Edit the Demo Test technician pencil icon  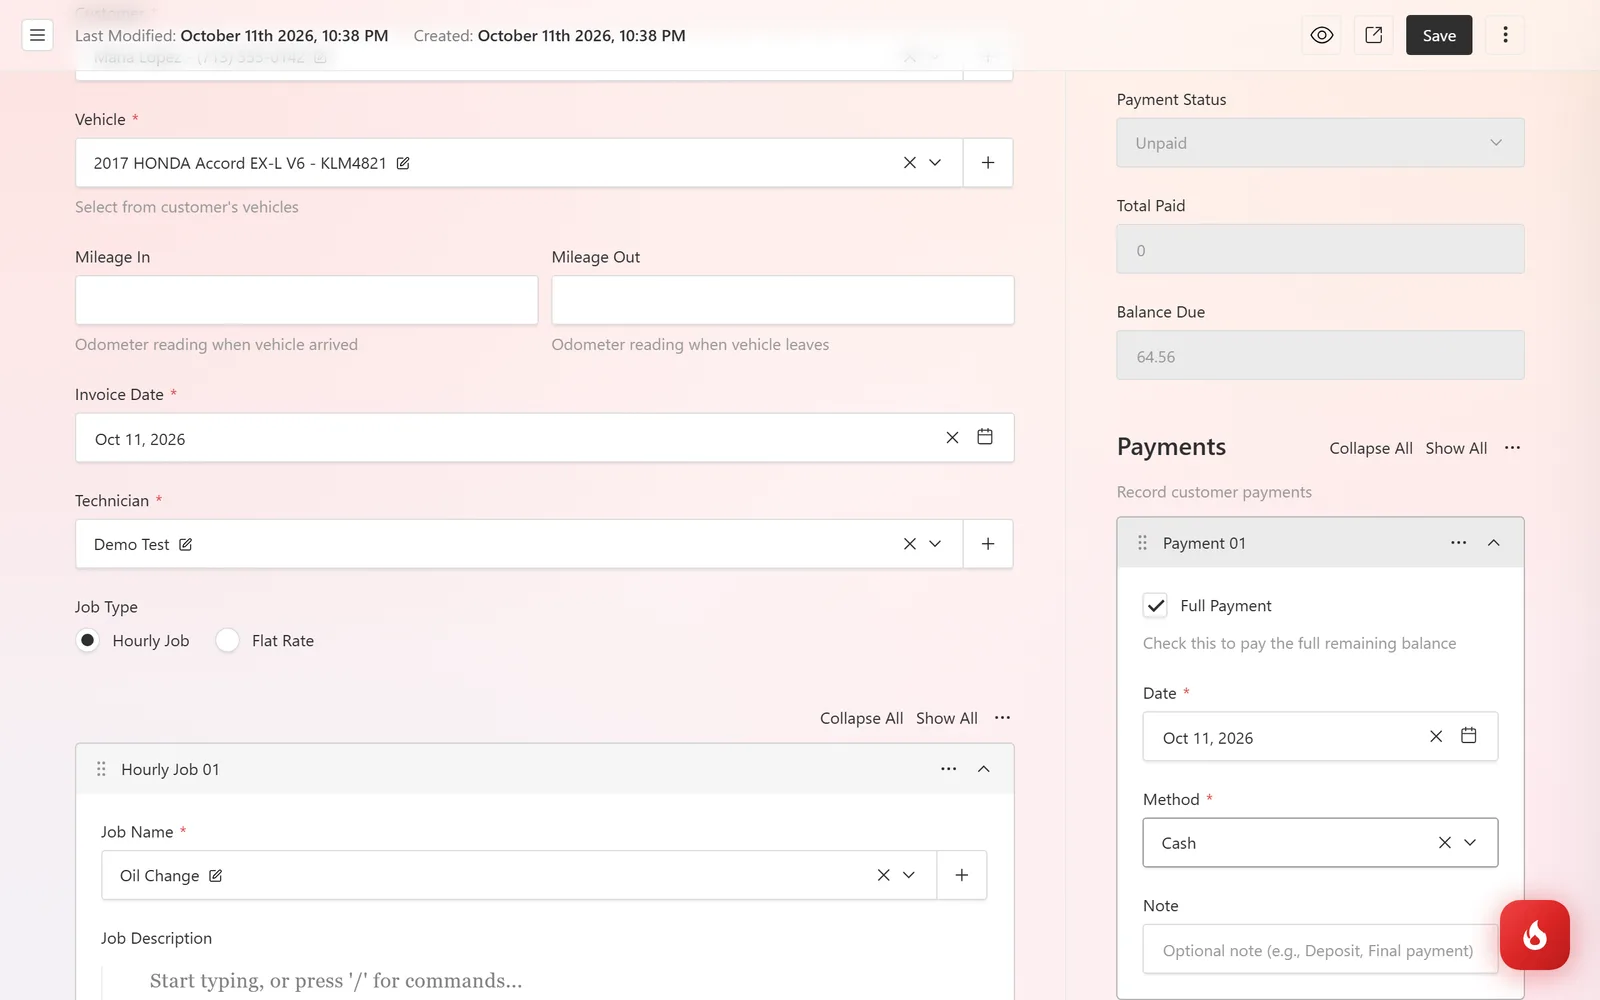pos(185,545)
